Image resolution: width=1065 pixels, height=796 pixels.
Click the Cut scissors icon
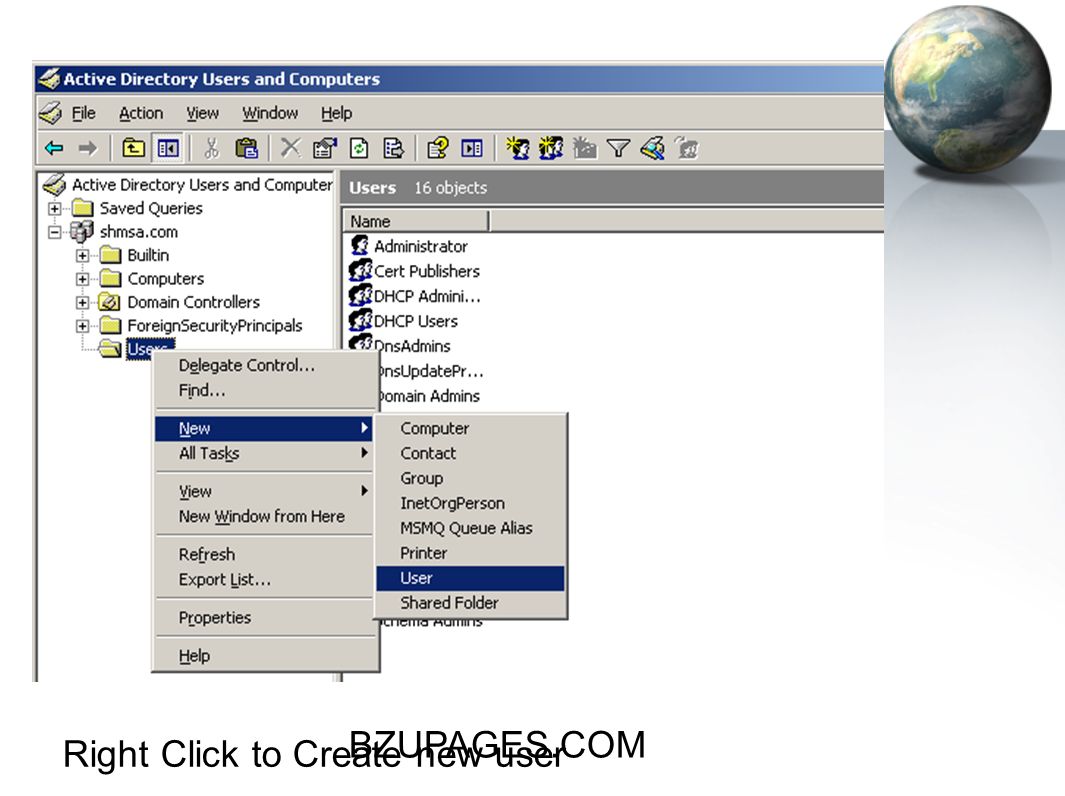211,147
